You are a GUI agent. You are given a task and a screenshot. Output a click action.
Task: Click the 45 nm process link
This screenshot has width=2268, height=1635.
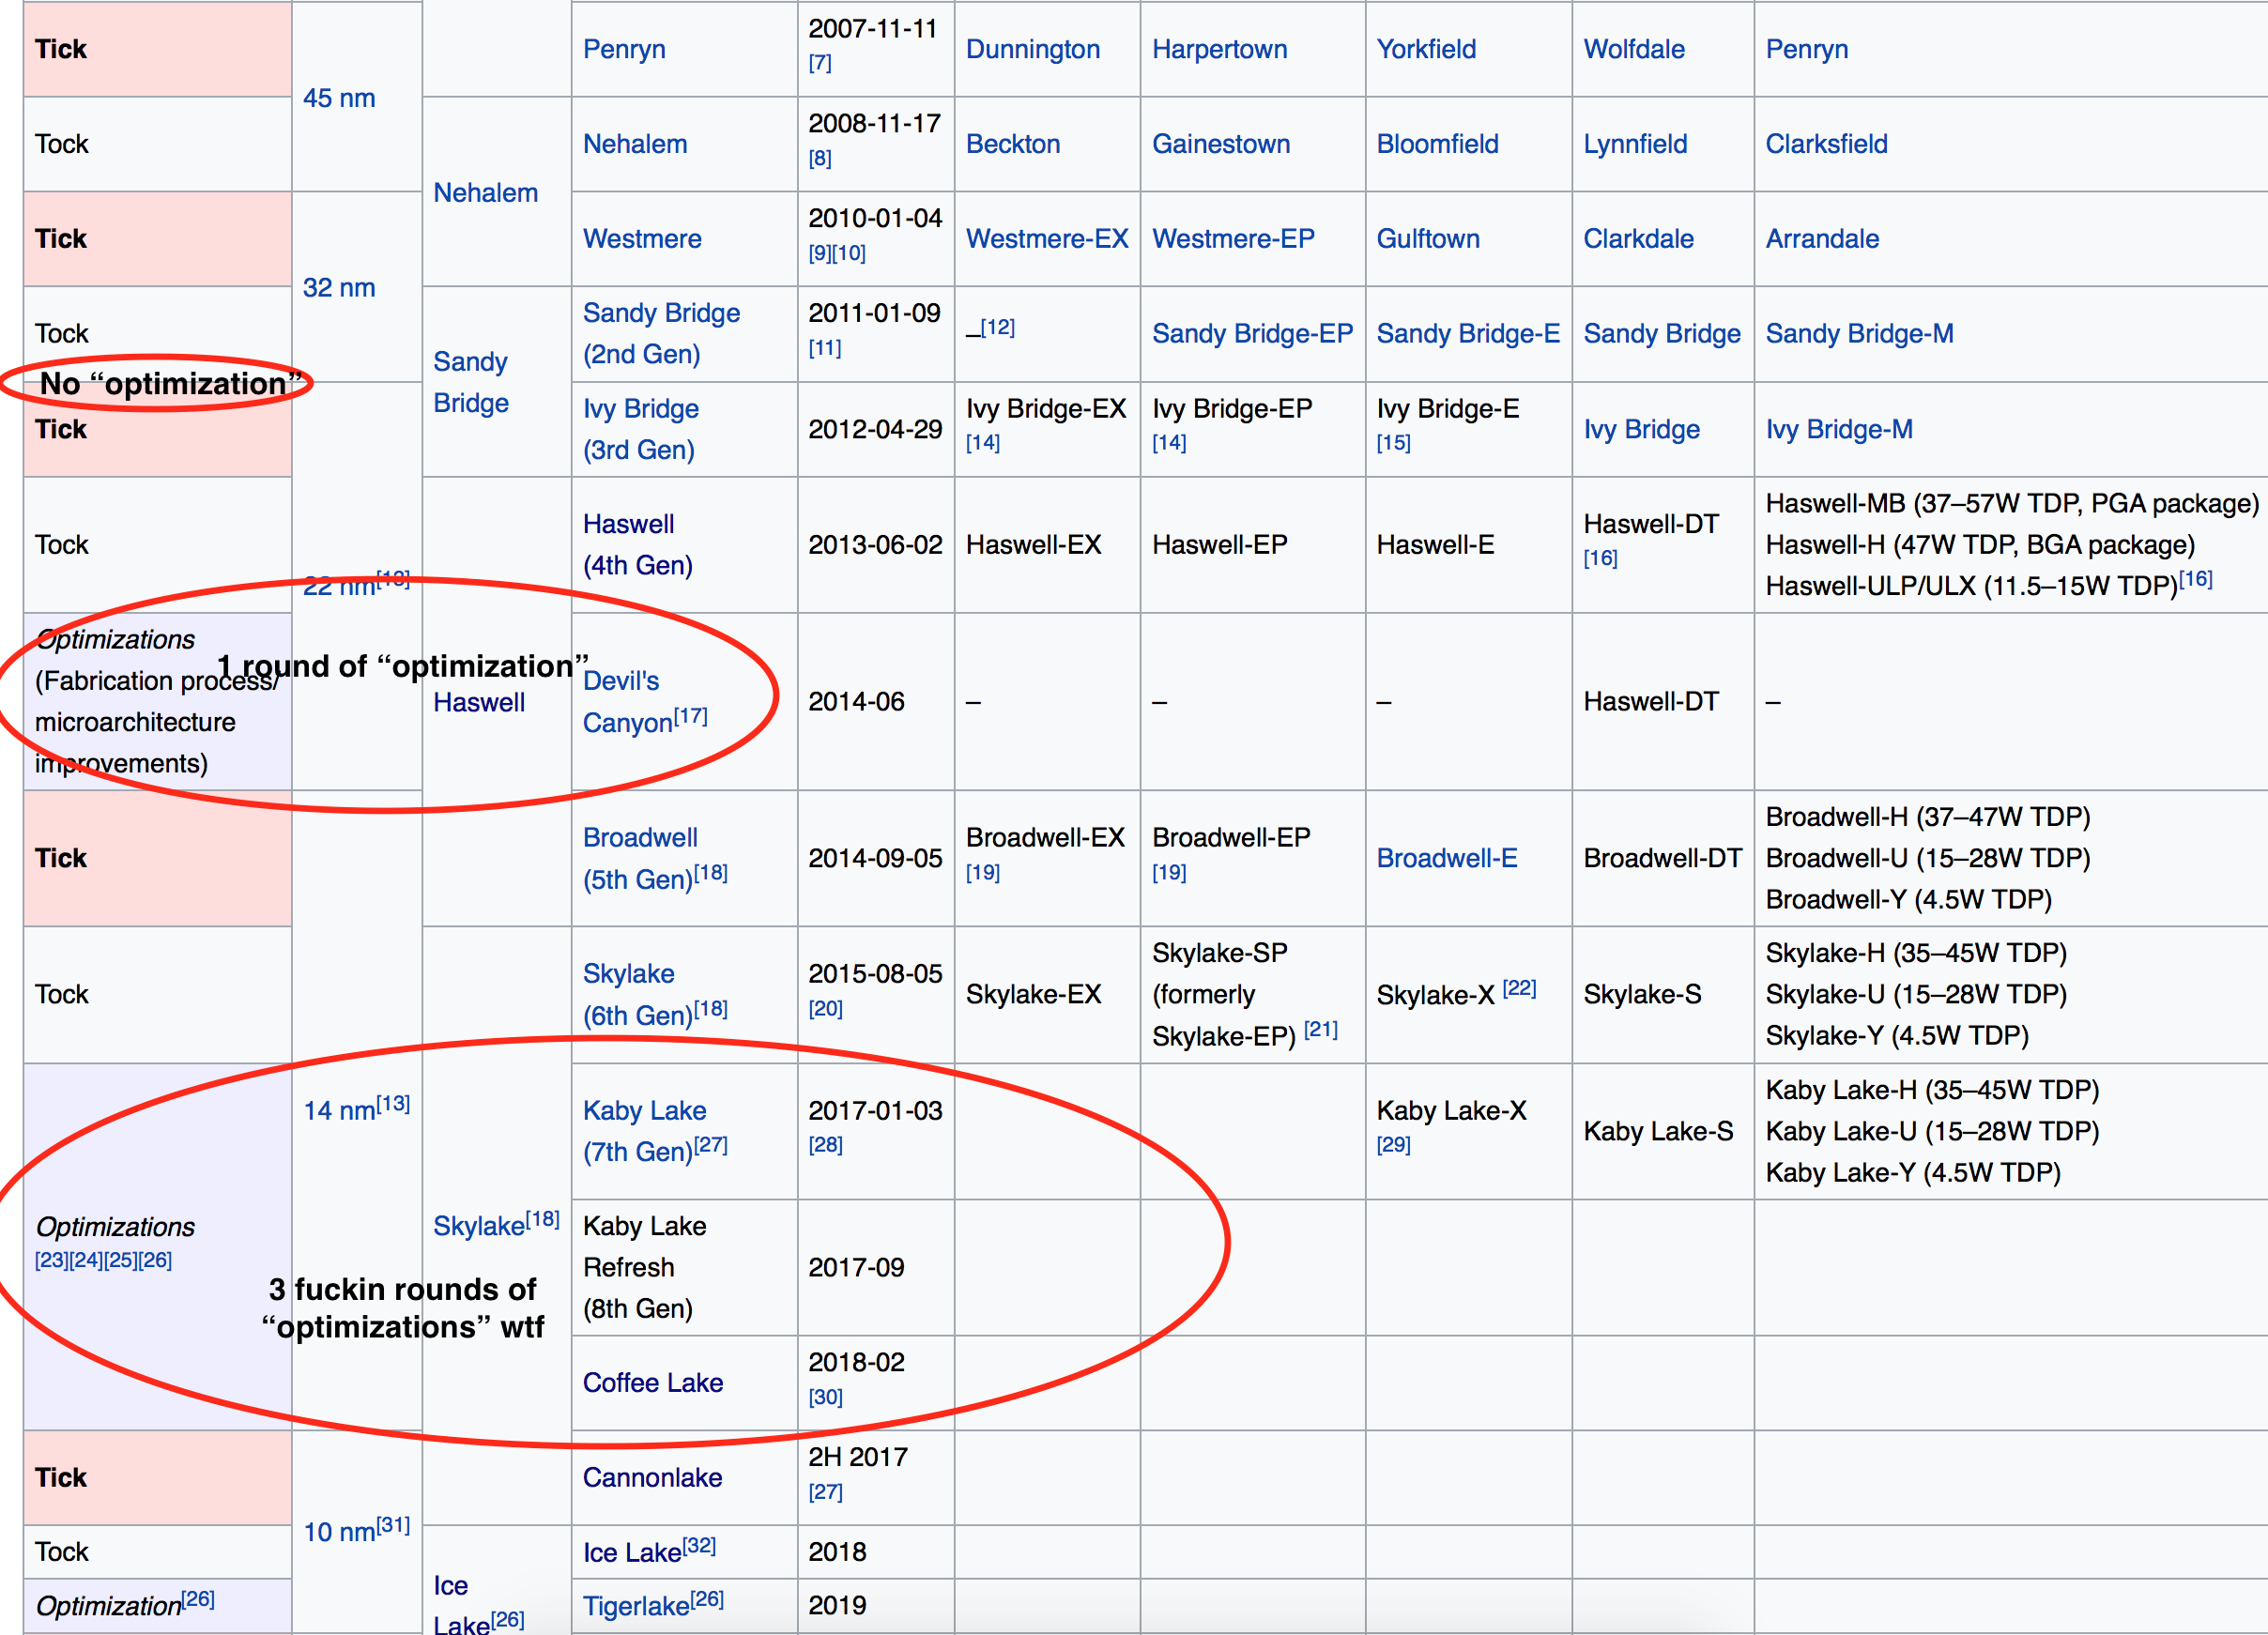click(x=339, y=98)
